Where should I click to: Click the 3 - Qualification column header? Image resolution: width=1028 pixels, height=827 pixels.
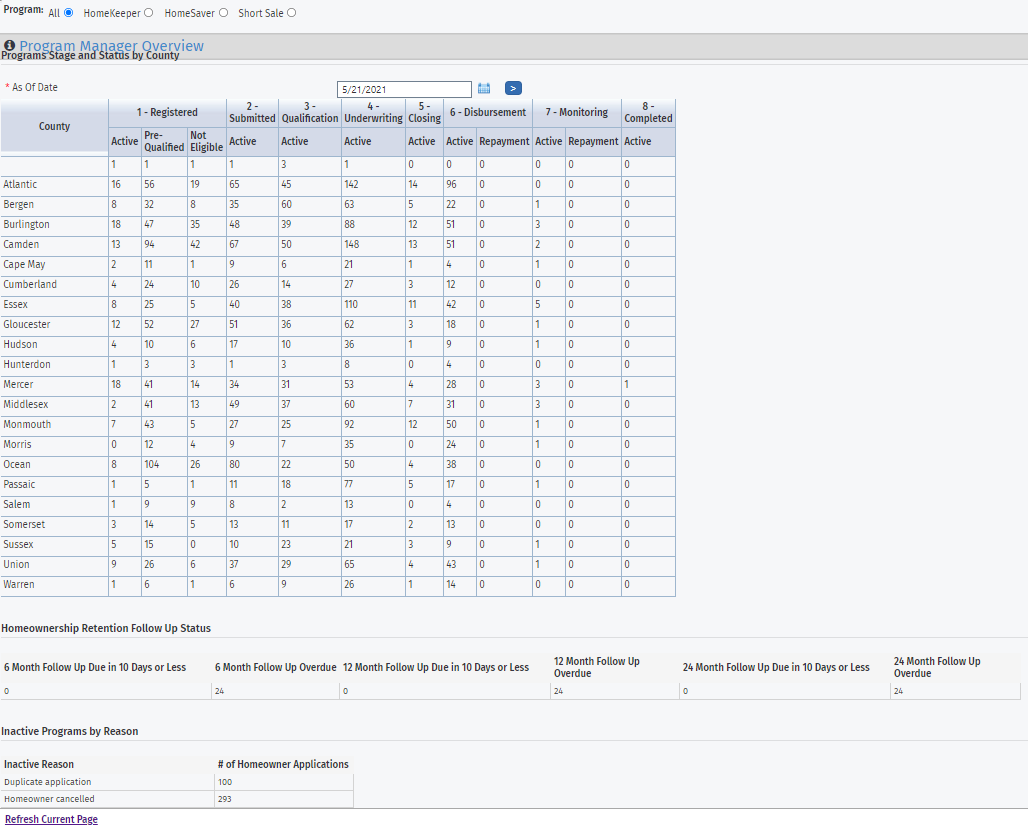click(310, 112)
